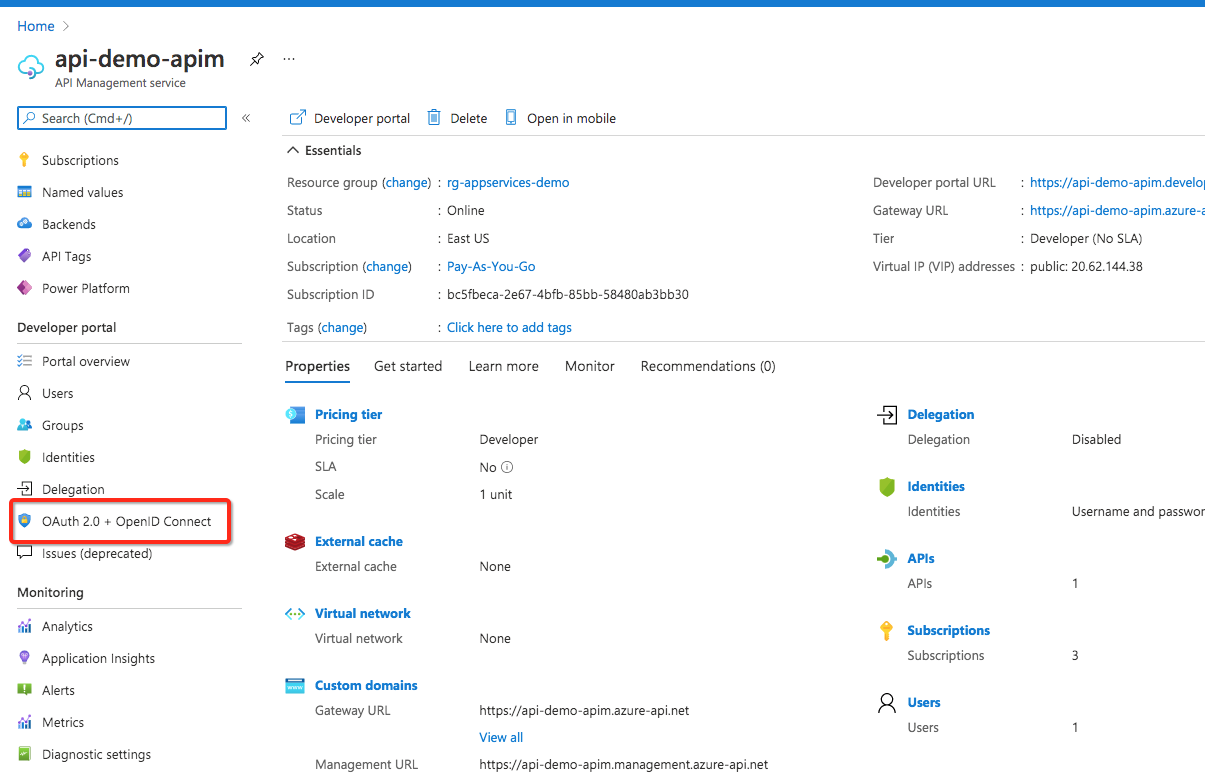Click the Virtual network icon
The image size is (1205, 777).
tap(295, 614)
